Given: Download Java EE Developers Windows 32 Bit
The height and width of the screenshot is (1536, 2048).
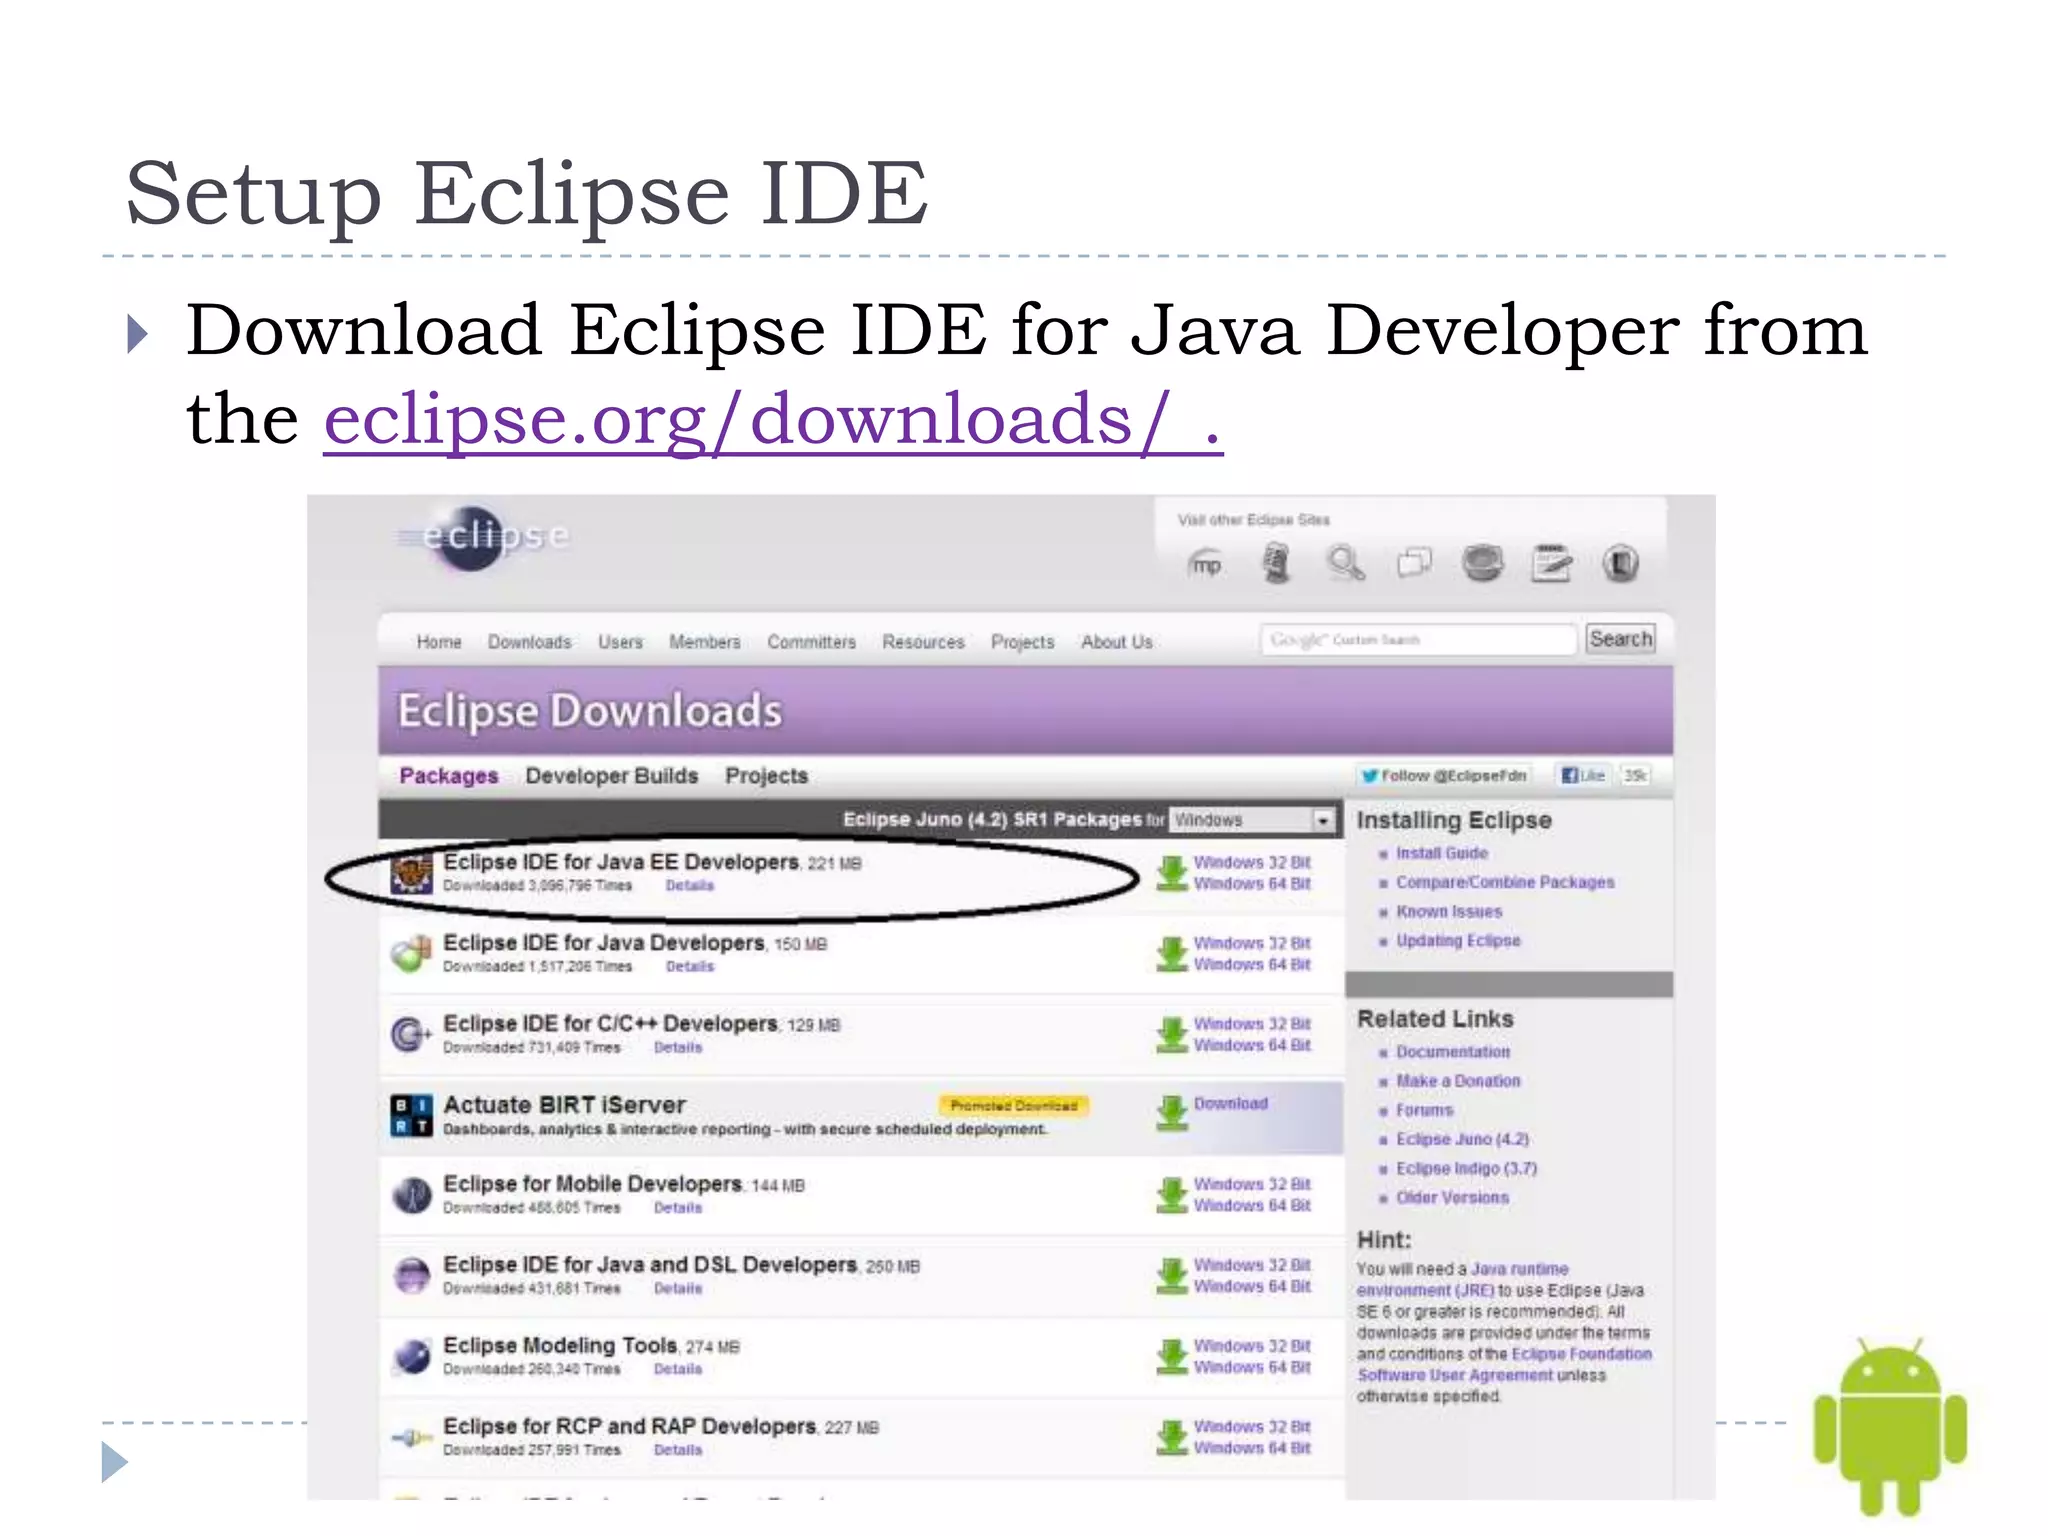Looking at the screenshot, I should (x=1251, y=862).
